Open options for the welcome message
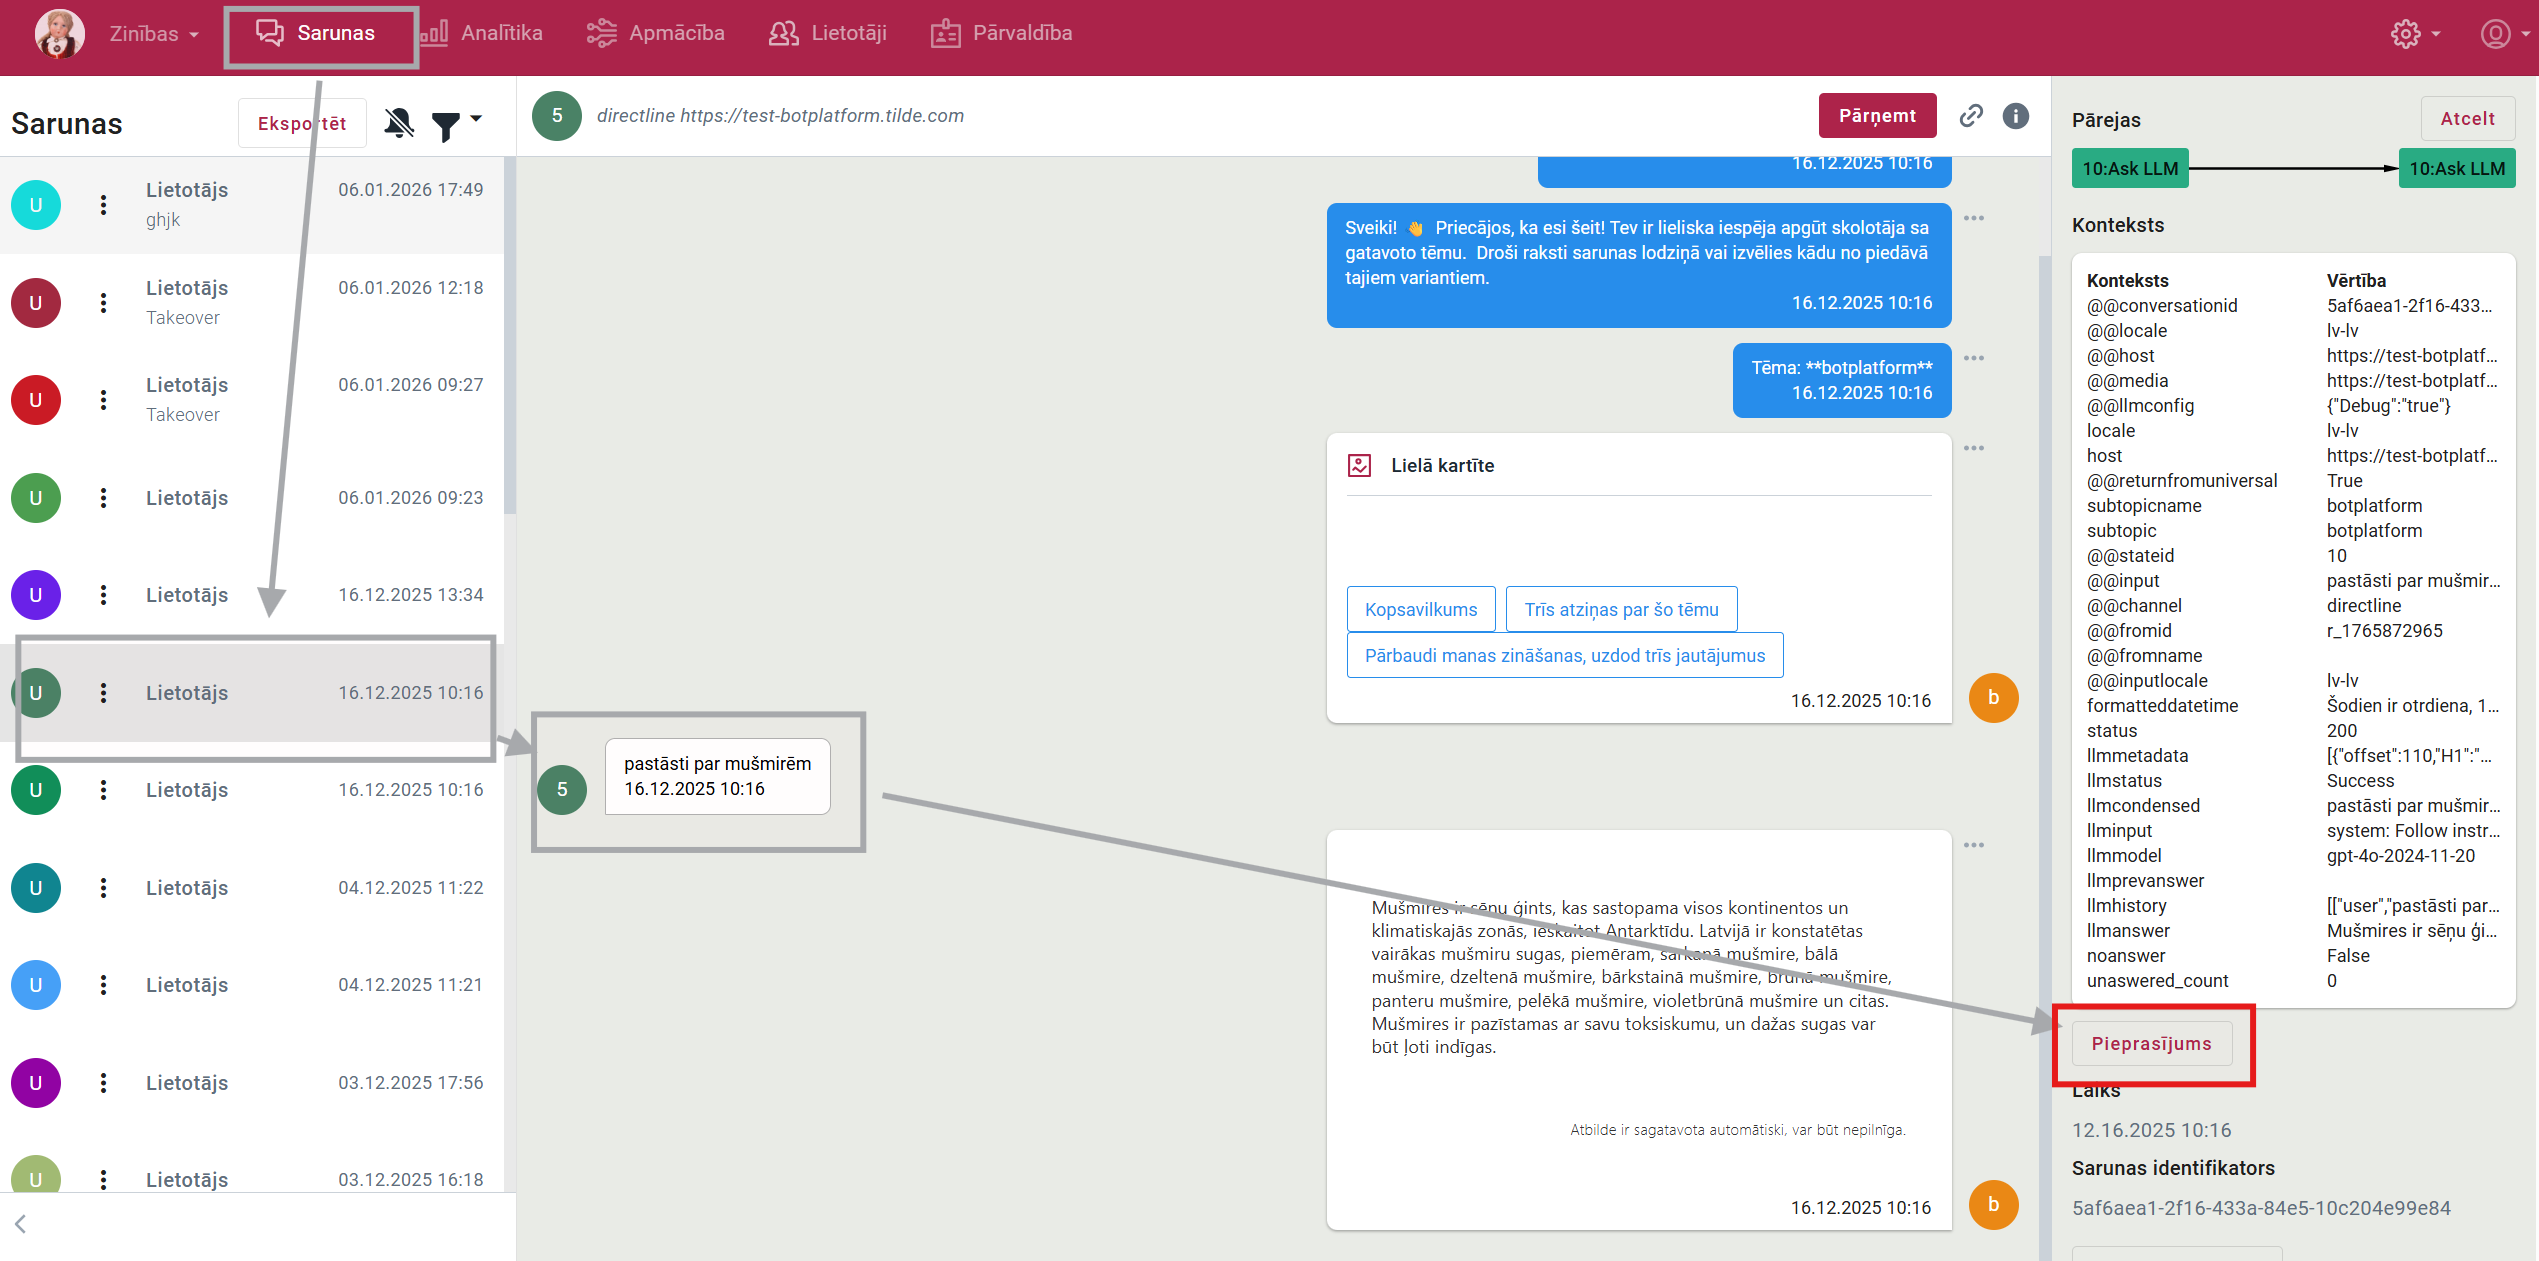Viewport: 2539px width, 1261px height. coord(1973,218)
